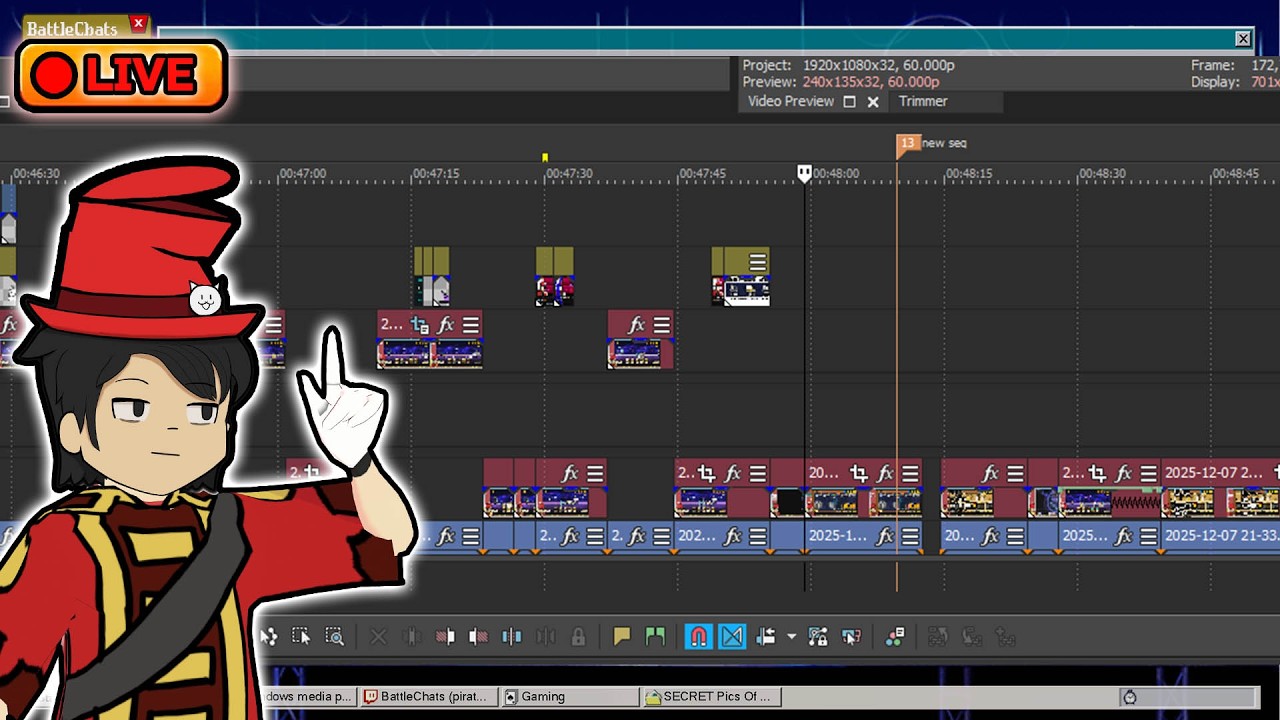The image size is (1280, 720).
Task: Toggle Enable Snapping magnet button
Action: (699, 637)
